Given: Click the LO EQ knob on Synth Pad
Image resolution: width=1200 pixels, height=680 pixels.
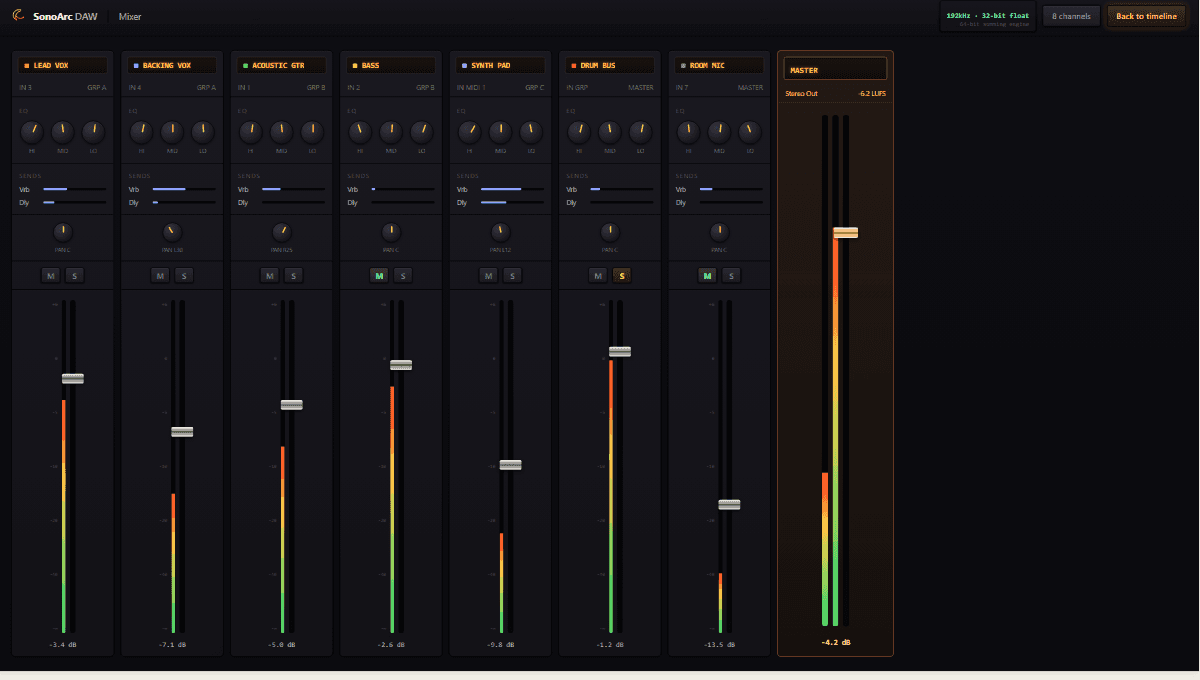Looking at the screenshot, I should (531, 131).
